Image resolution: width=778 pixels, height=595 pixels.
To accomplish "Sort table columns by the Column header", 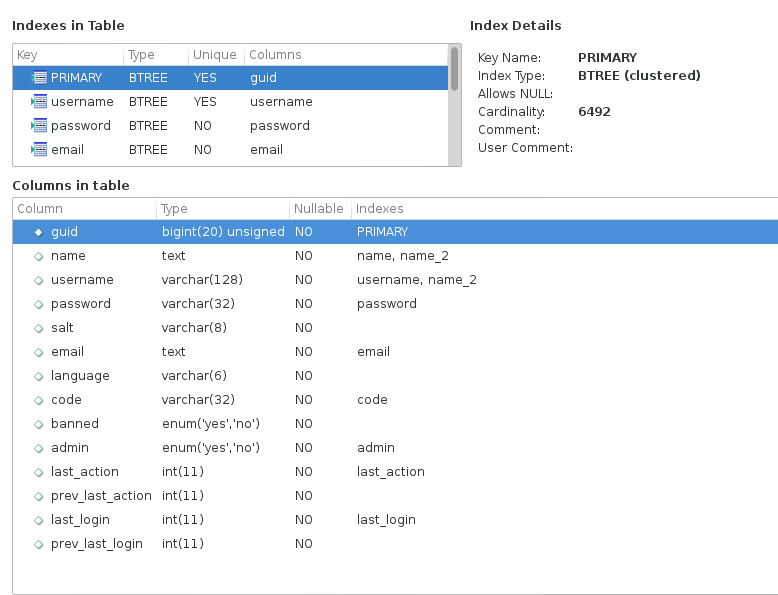I will click(84, 208).
